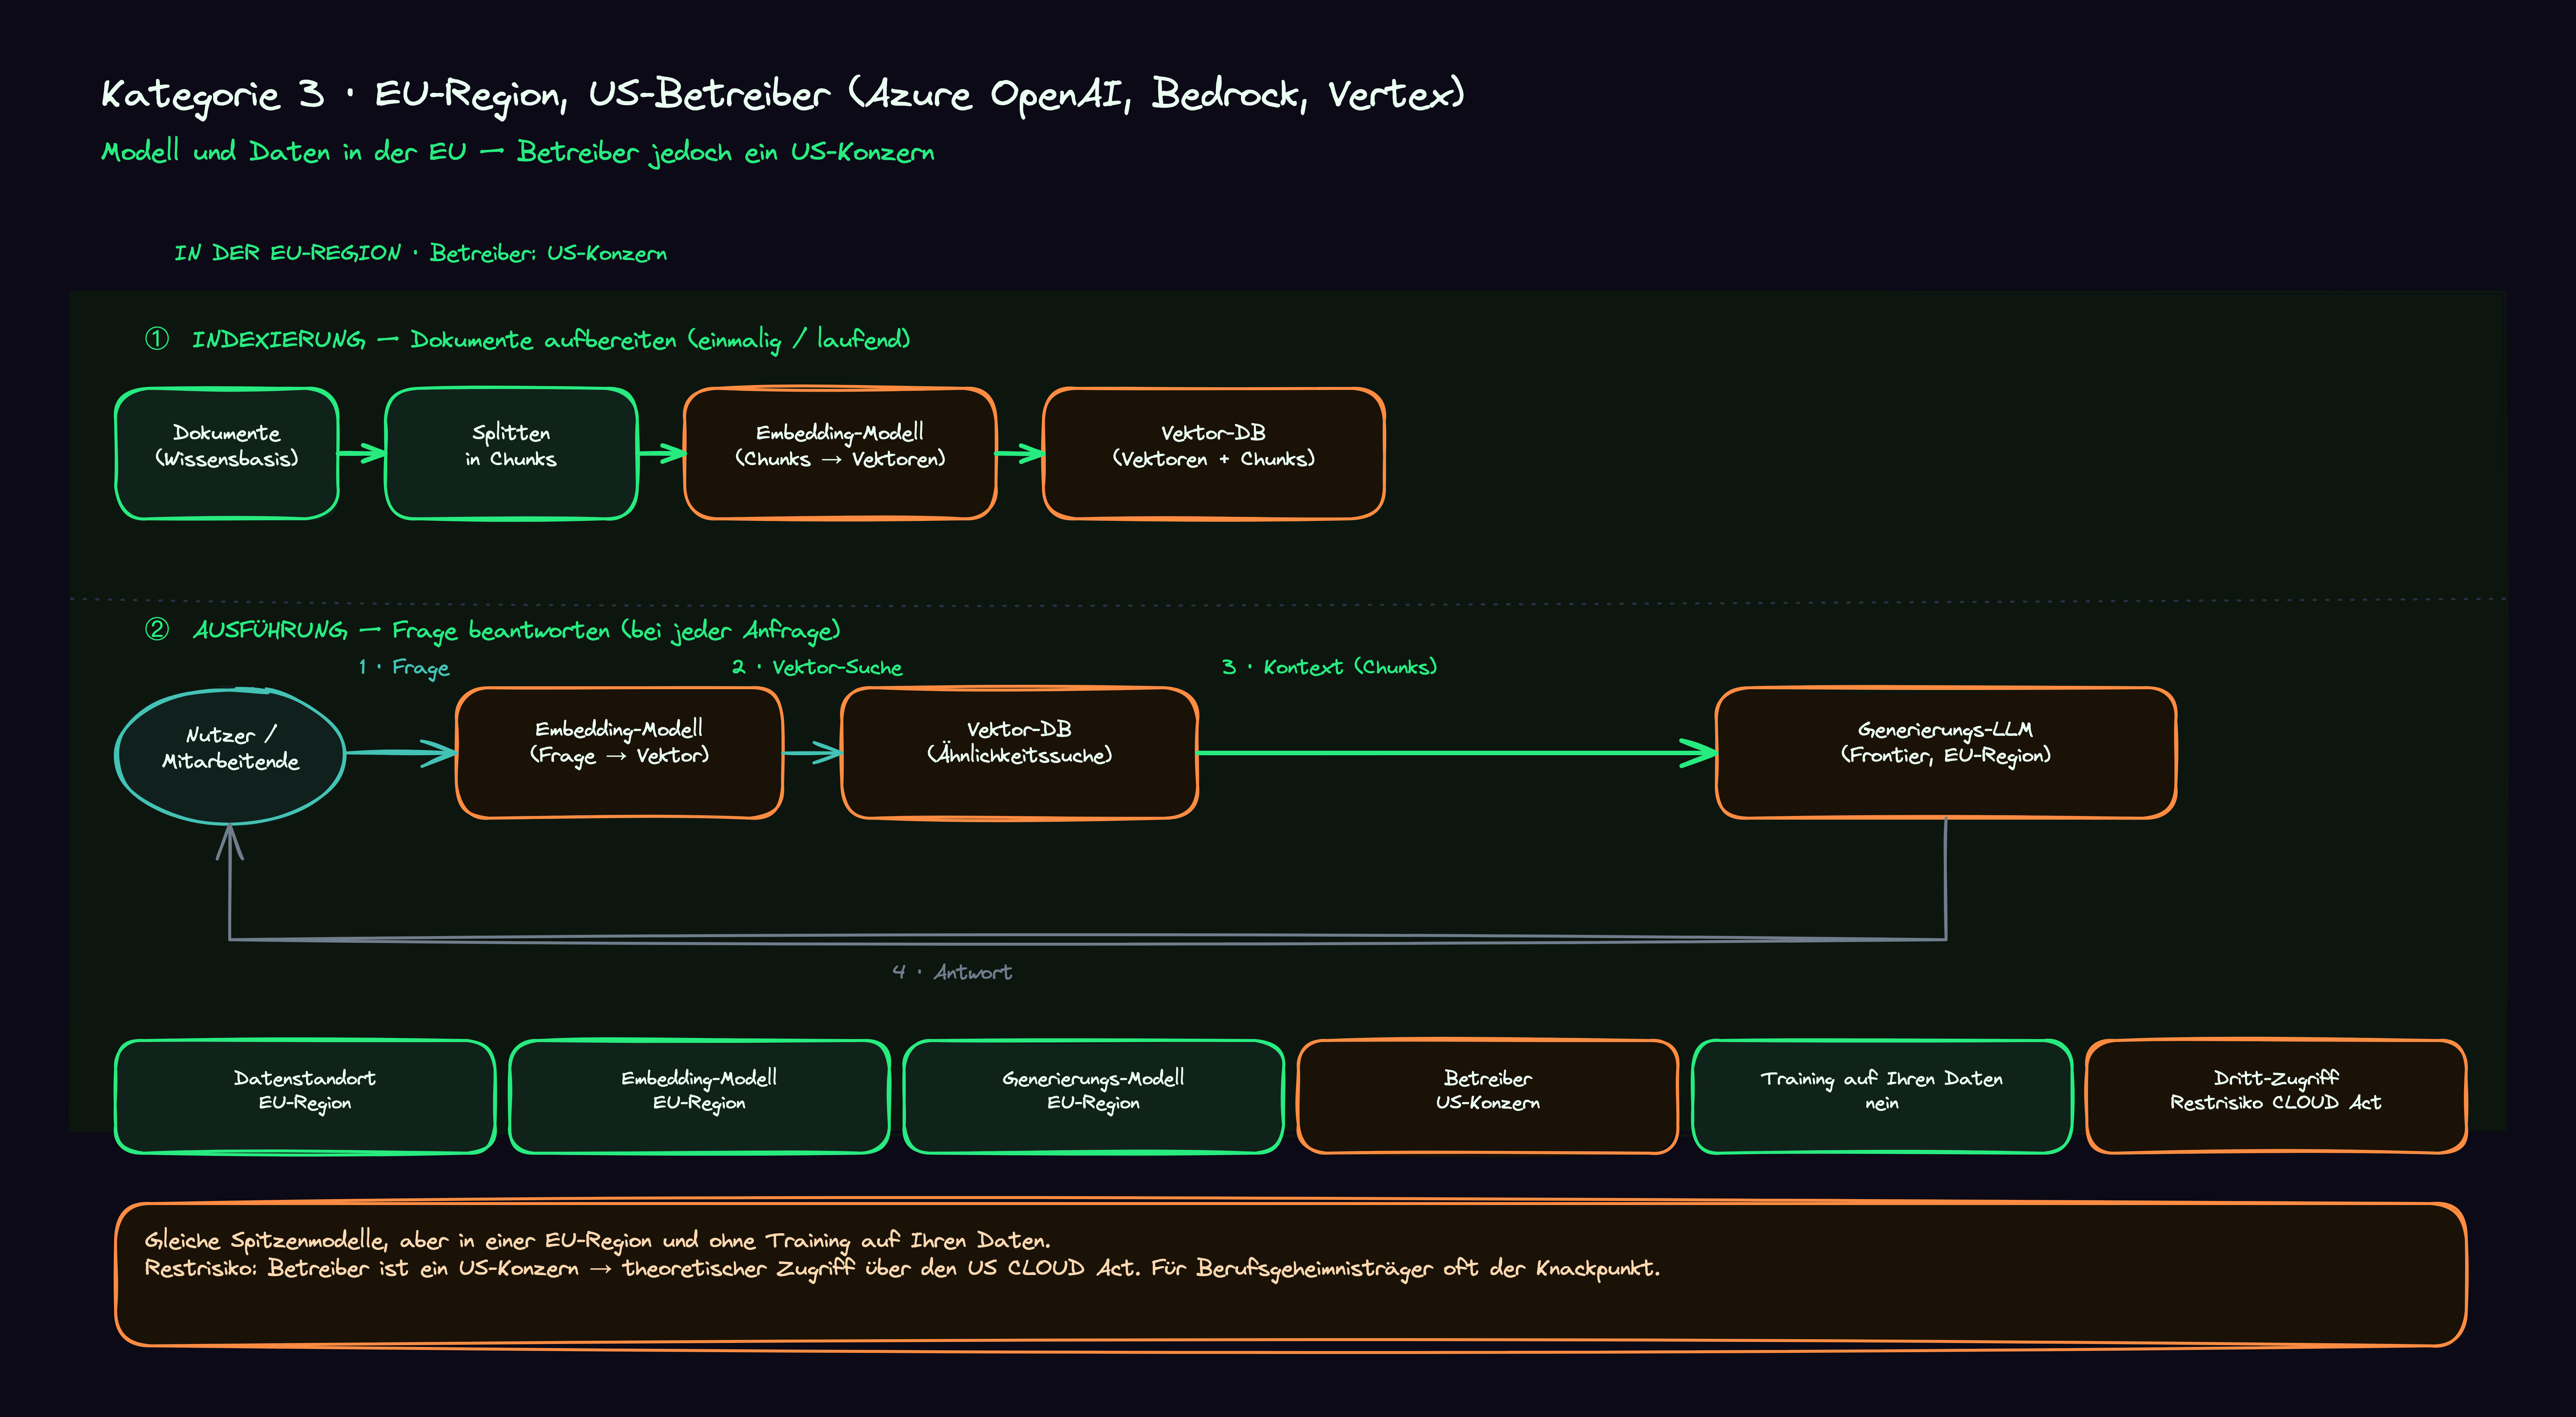Select the Dokumente (Wissensbasis) box
The width and height of the screenshot is (2576, 1417).
pos(227,453)
